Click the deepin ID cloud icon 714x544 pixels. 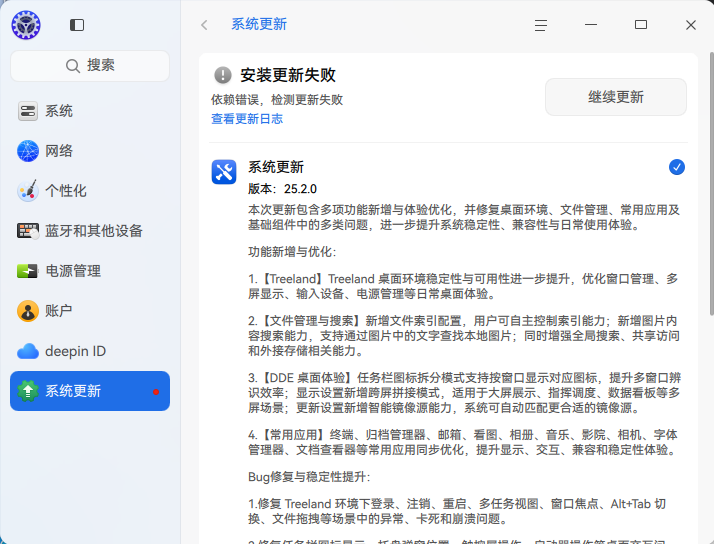tap(28, 351)
